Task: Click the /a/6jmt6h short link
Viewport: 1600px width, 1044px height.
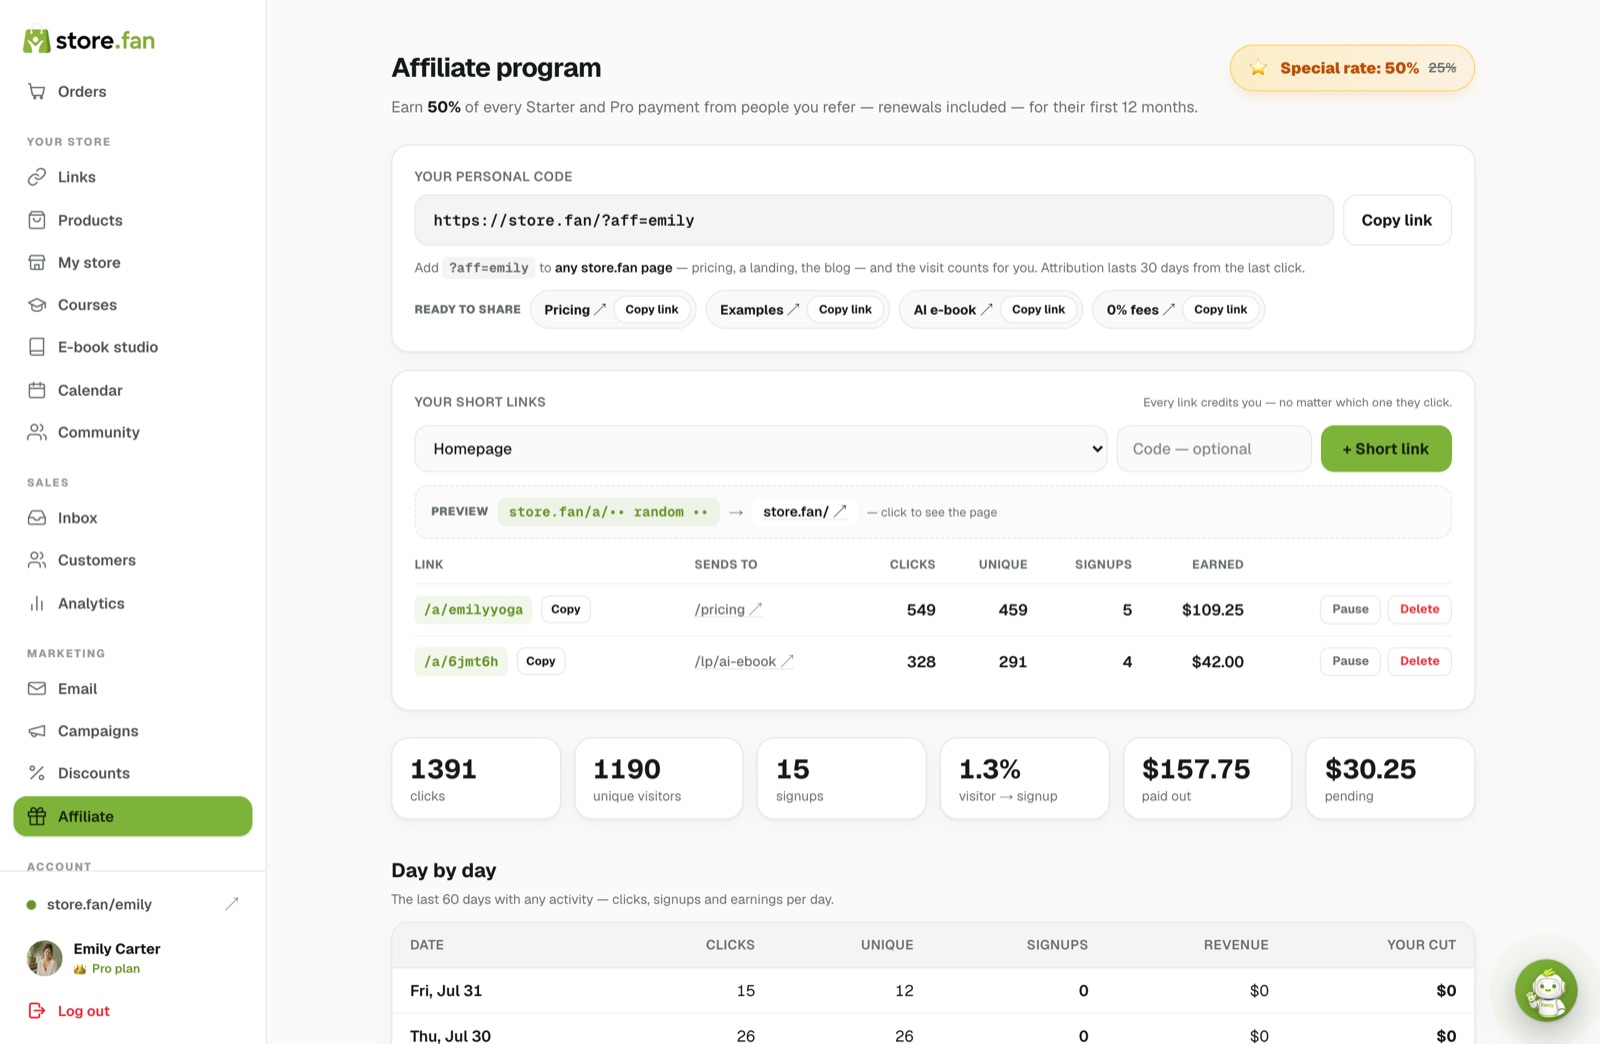Action: pyautogui.click(x=461, y=662)
